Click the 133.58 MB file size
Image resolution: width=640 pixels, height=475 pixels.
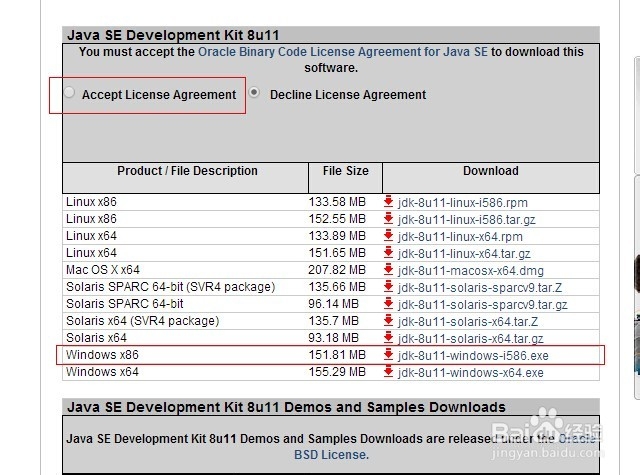337,202
